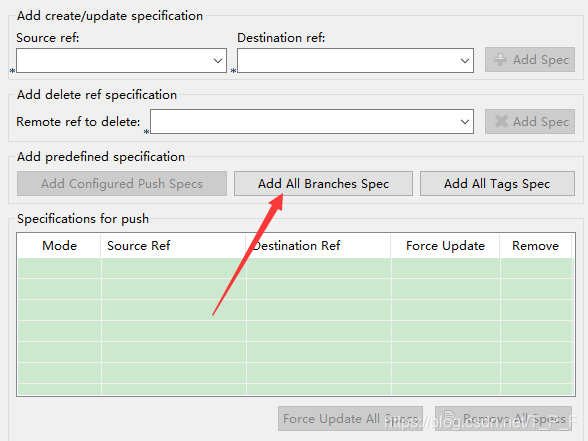The height and width of the screenshot is (441, 588).
Task: Click Add All Branches Spec button
Action: click(323, 184)
